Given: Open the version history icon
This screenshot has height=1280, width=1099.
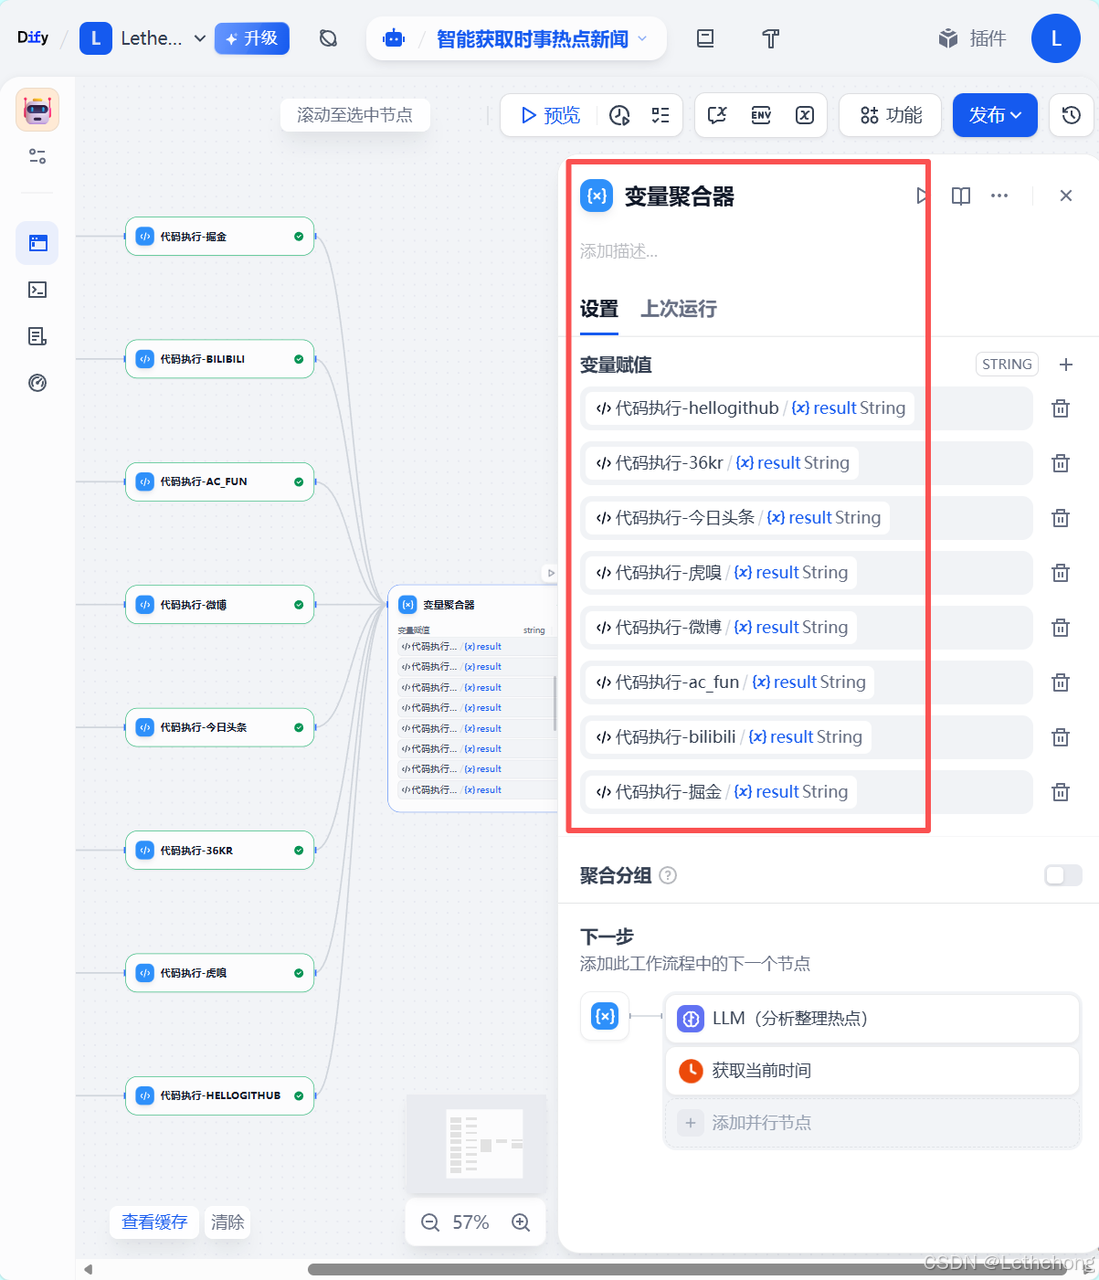Looking at the screenshot, I should [x=1071, y=115].
